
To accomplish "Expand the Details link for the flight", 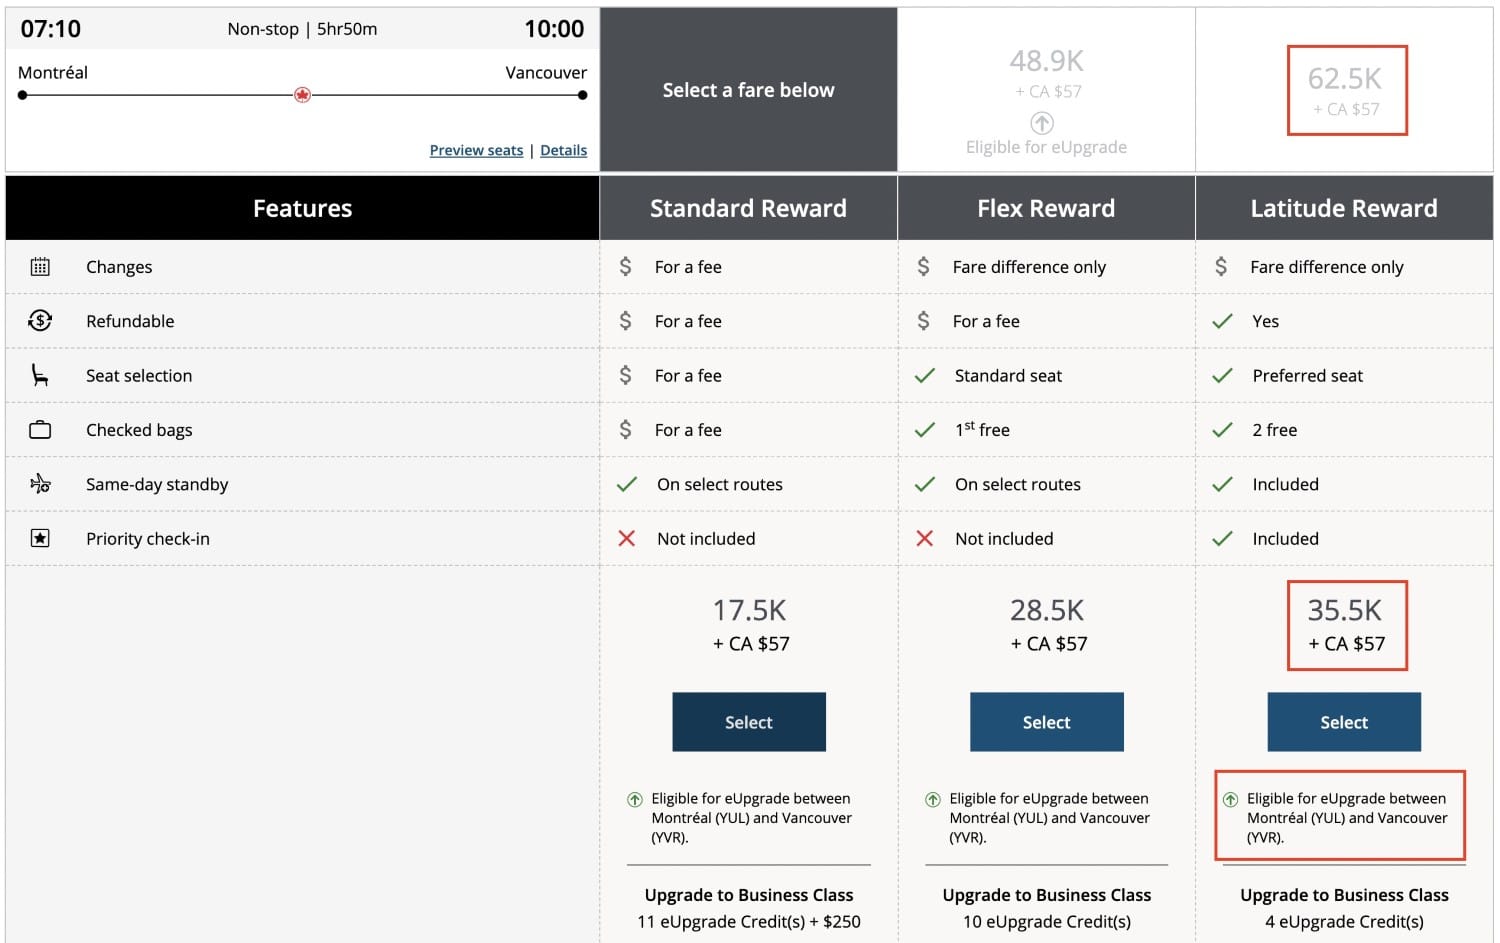I will (564, 150).
